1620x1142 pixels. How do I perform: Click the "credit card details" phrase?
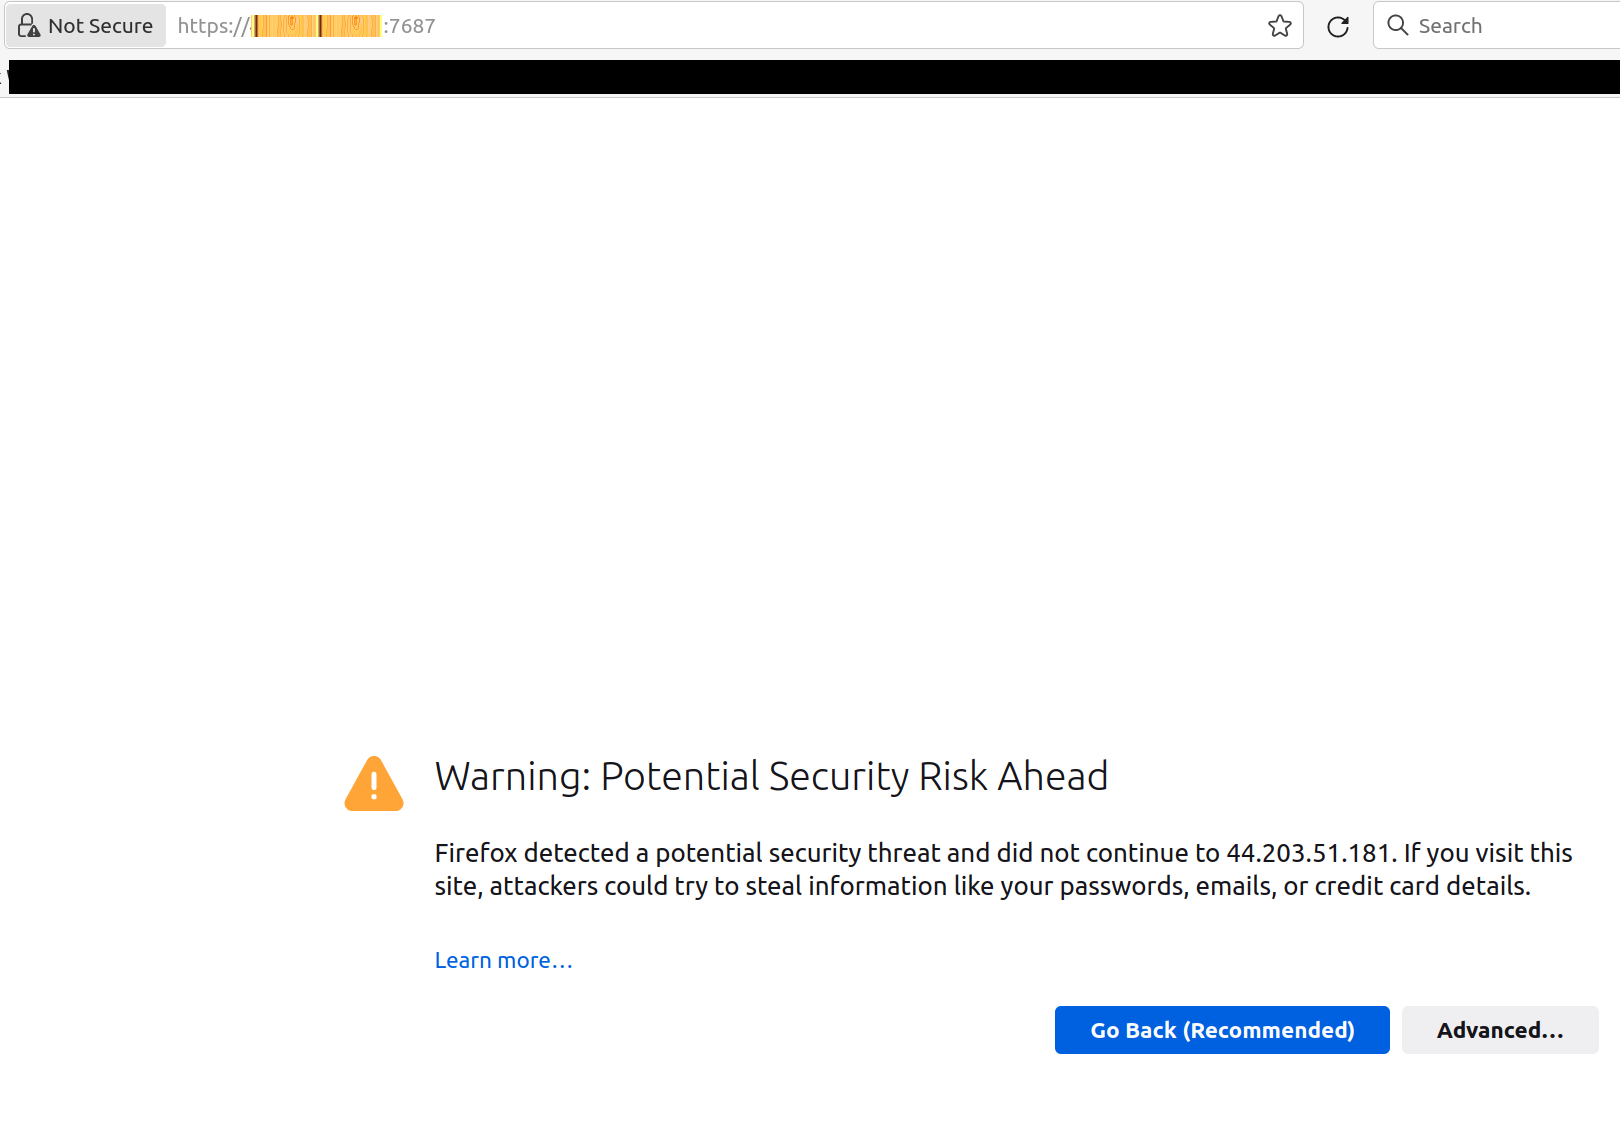pos(1421,886)
